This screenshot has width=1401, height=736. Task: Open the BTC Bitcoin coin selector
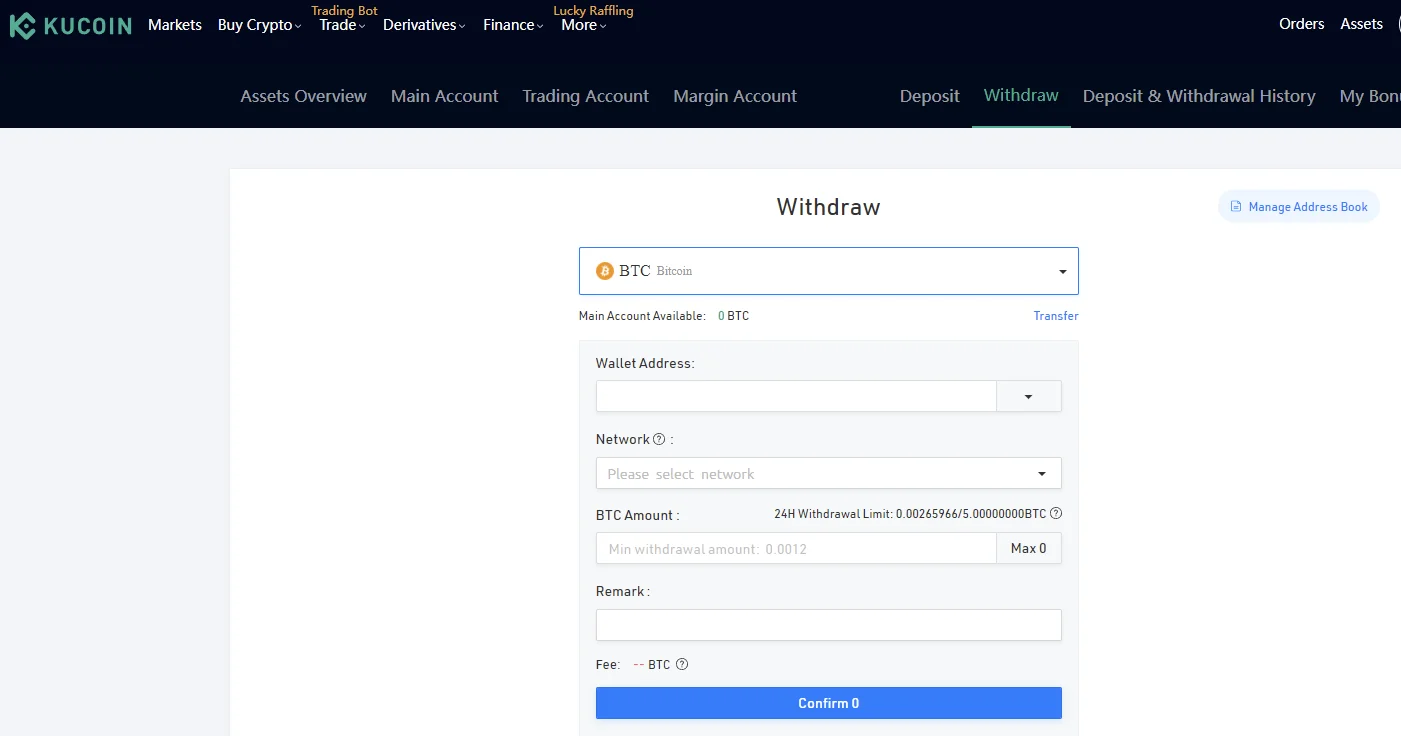(829, 271)
